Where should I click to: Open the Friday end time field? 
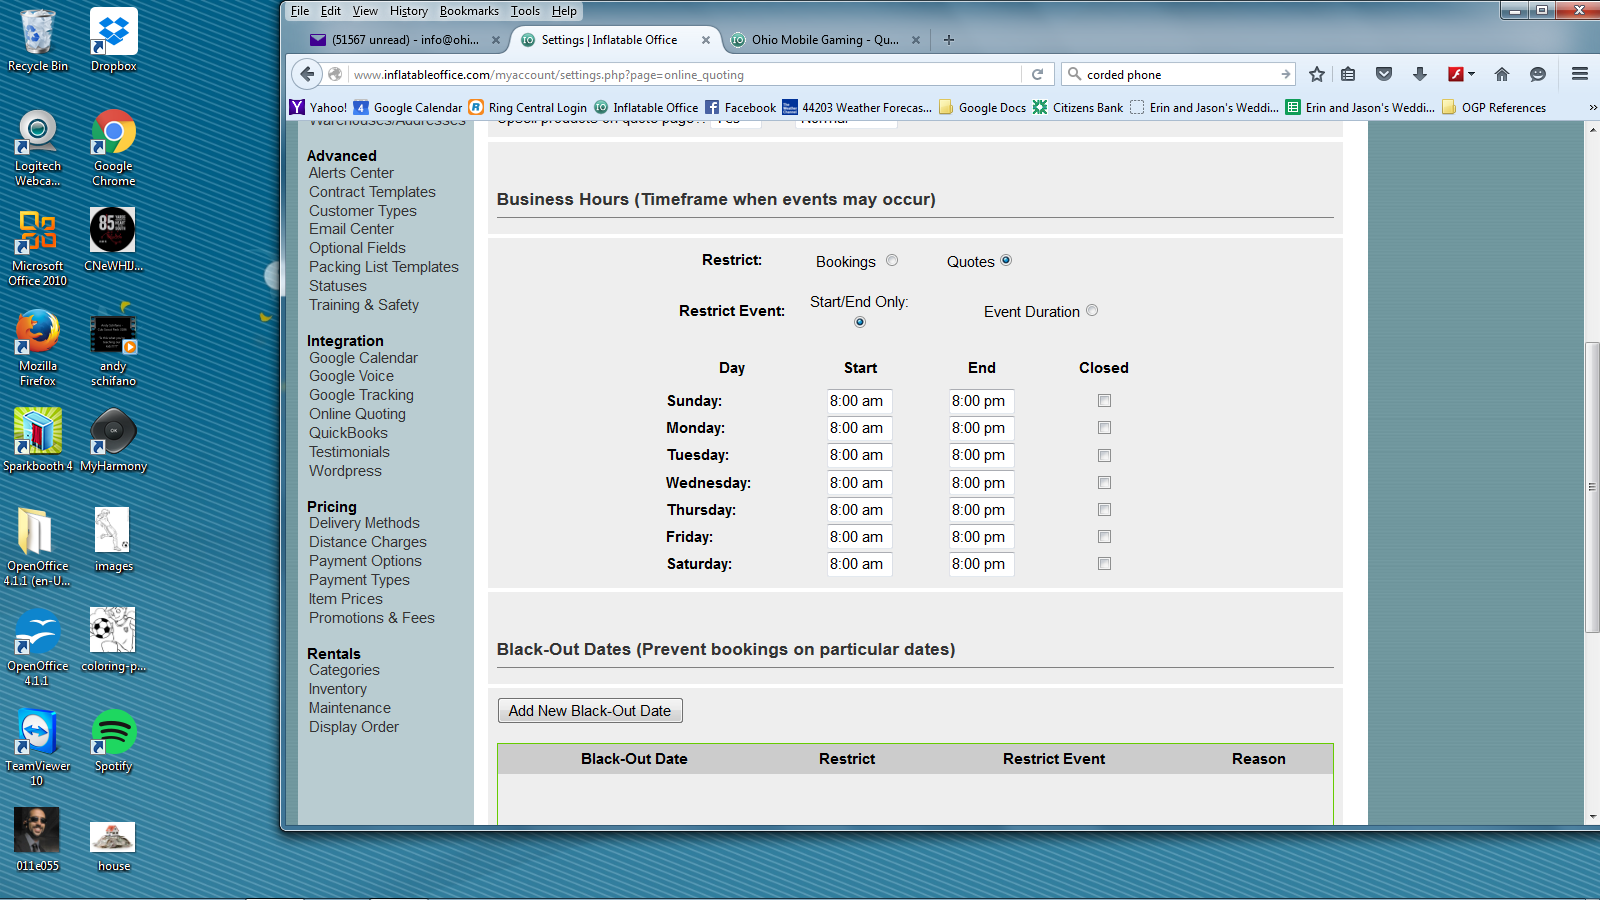coord(981,537)
